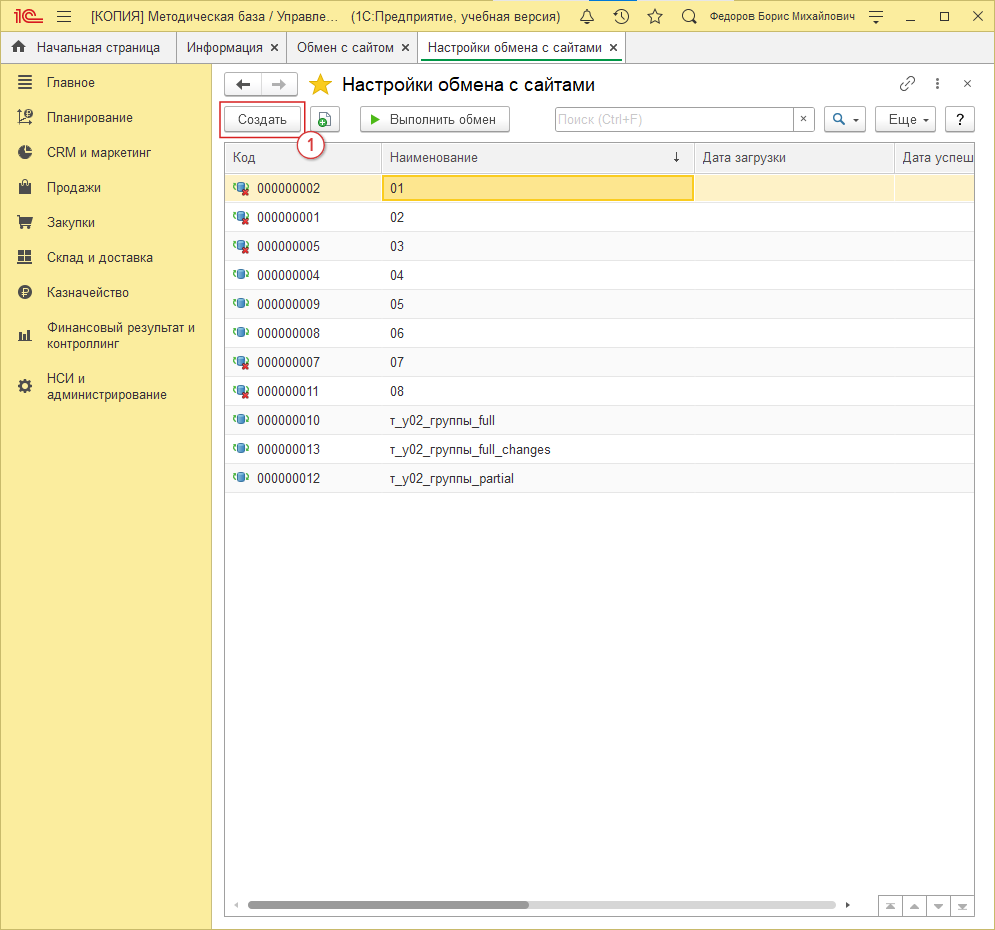Open service settings menu near username
This screenshot has height=930, width=995.
(876, 17)
